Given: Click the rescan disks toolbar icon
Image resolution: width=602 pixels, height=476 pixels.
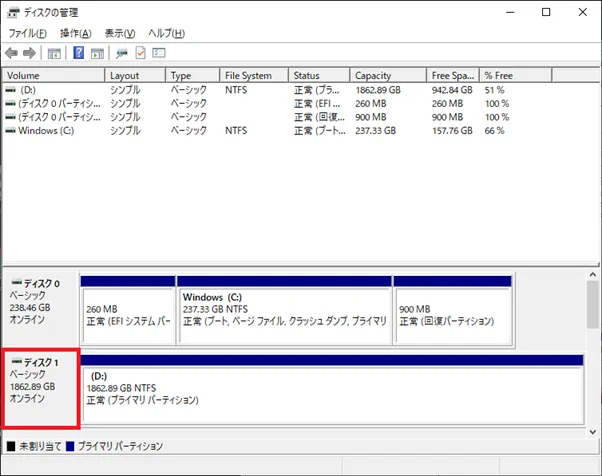Looking at the screenshot, I should tap(122, 53).
